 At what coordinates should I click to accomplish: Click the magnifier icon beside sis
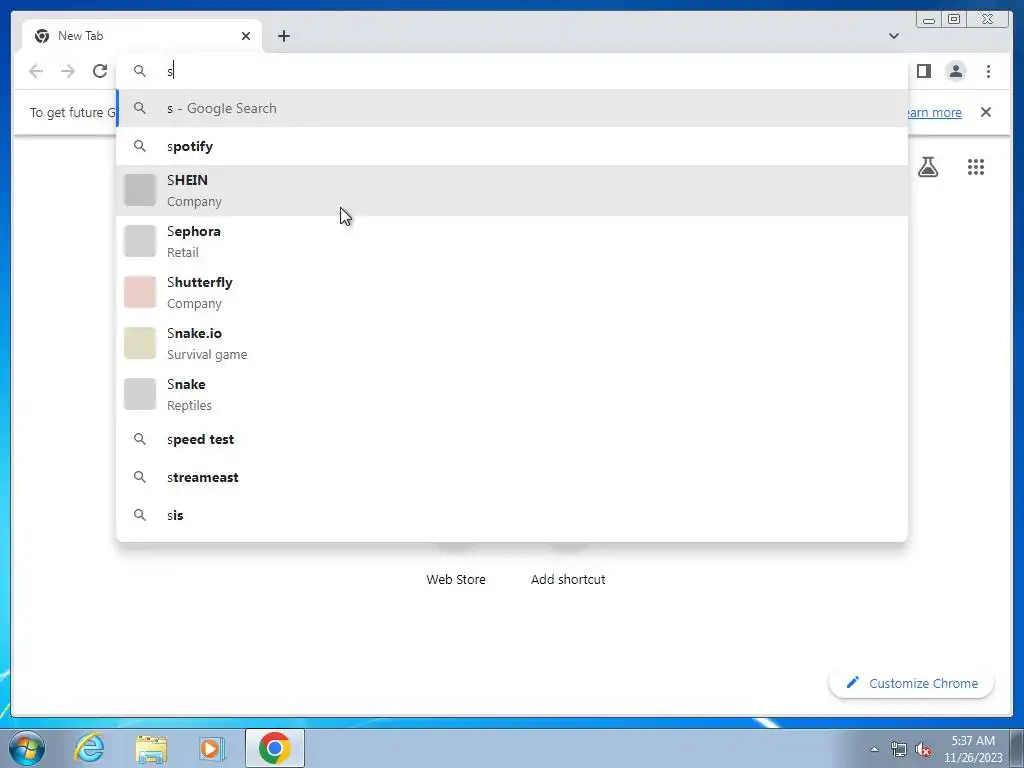point(140,515)
